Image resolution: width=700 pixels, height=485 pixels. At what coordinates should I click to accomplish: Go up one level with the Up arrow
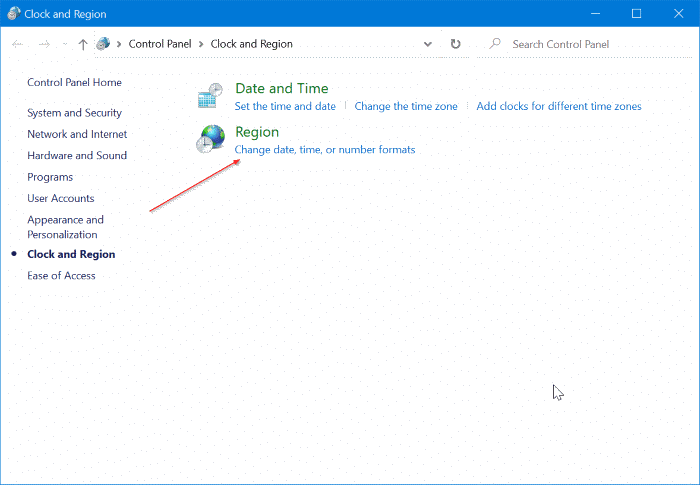[x=83, y=44]
